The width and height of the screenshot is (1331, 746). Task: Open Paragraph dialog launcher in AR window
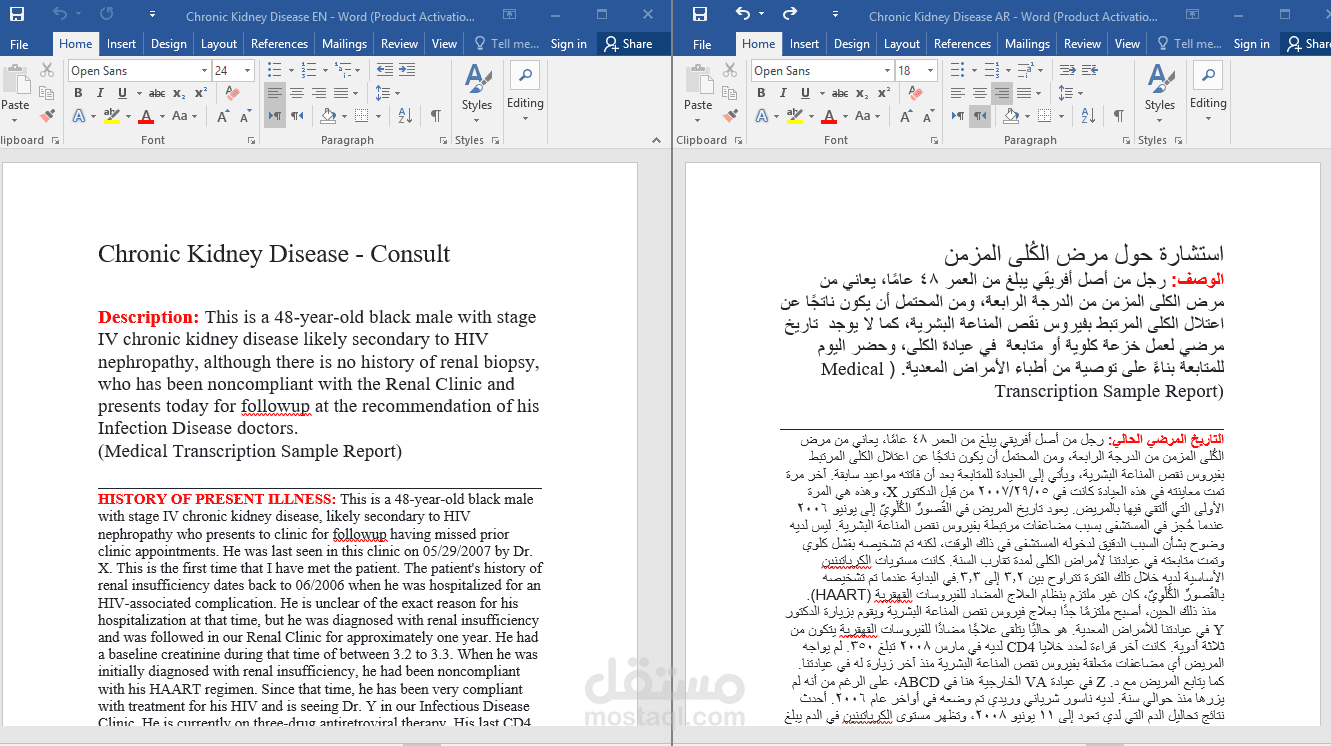point(1126,141)
